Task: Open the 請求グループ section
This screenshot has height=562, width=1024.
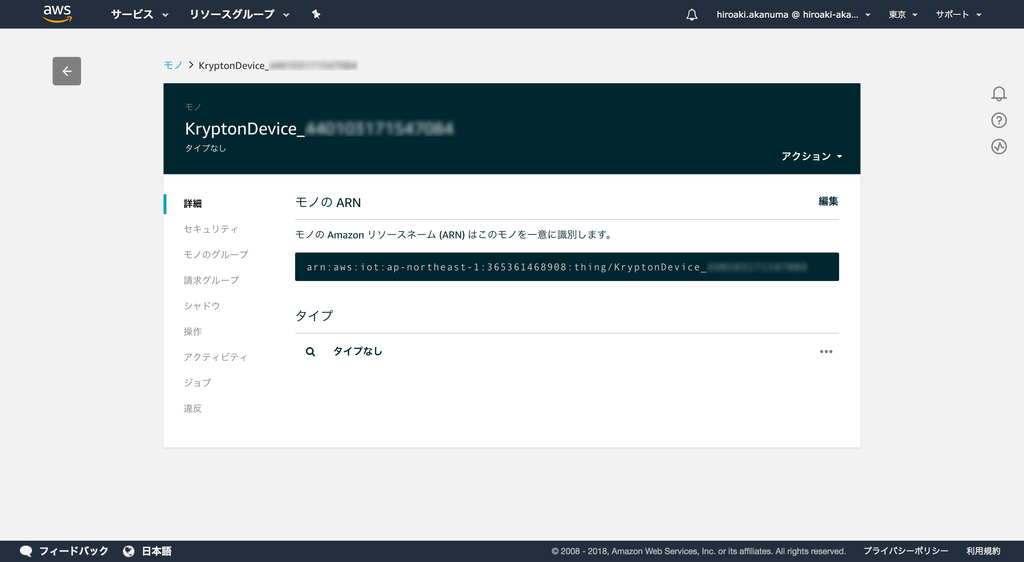Action: tap(211, 280)
